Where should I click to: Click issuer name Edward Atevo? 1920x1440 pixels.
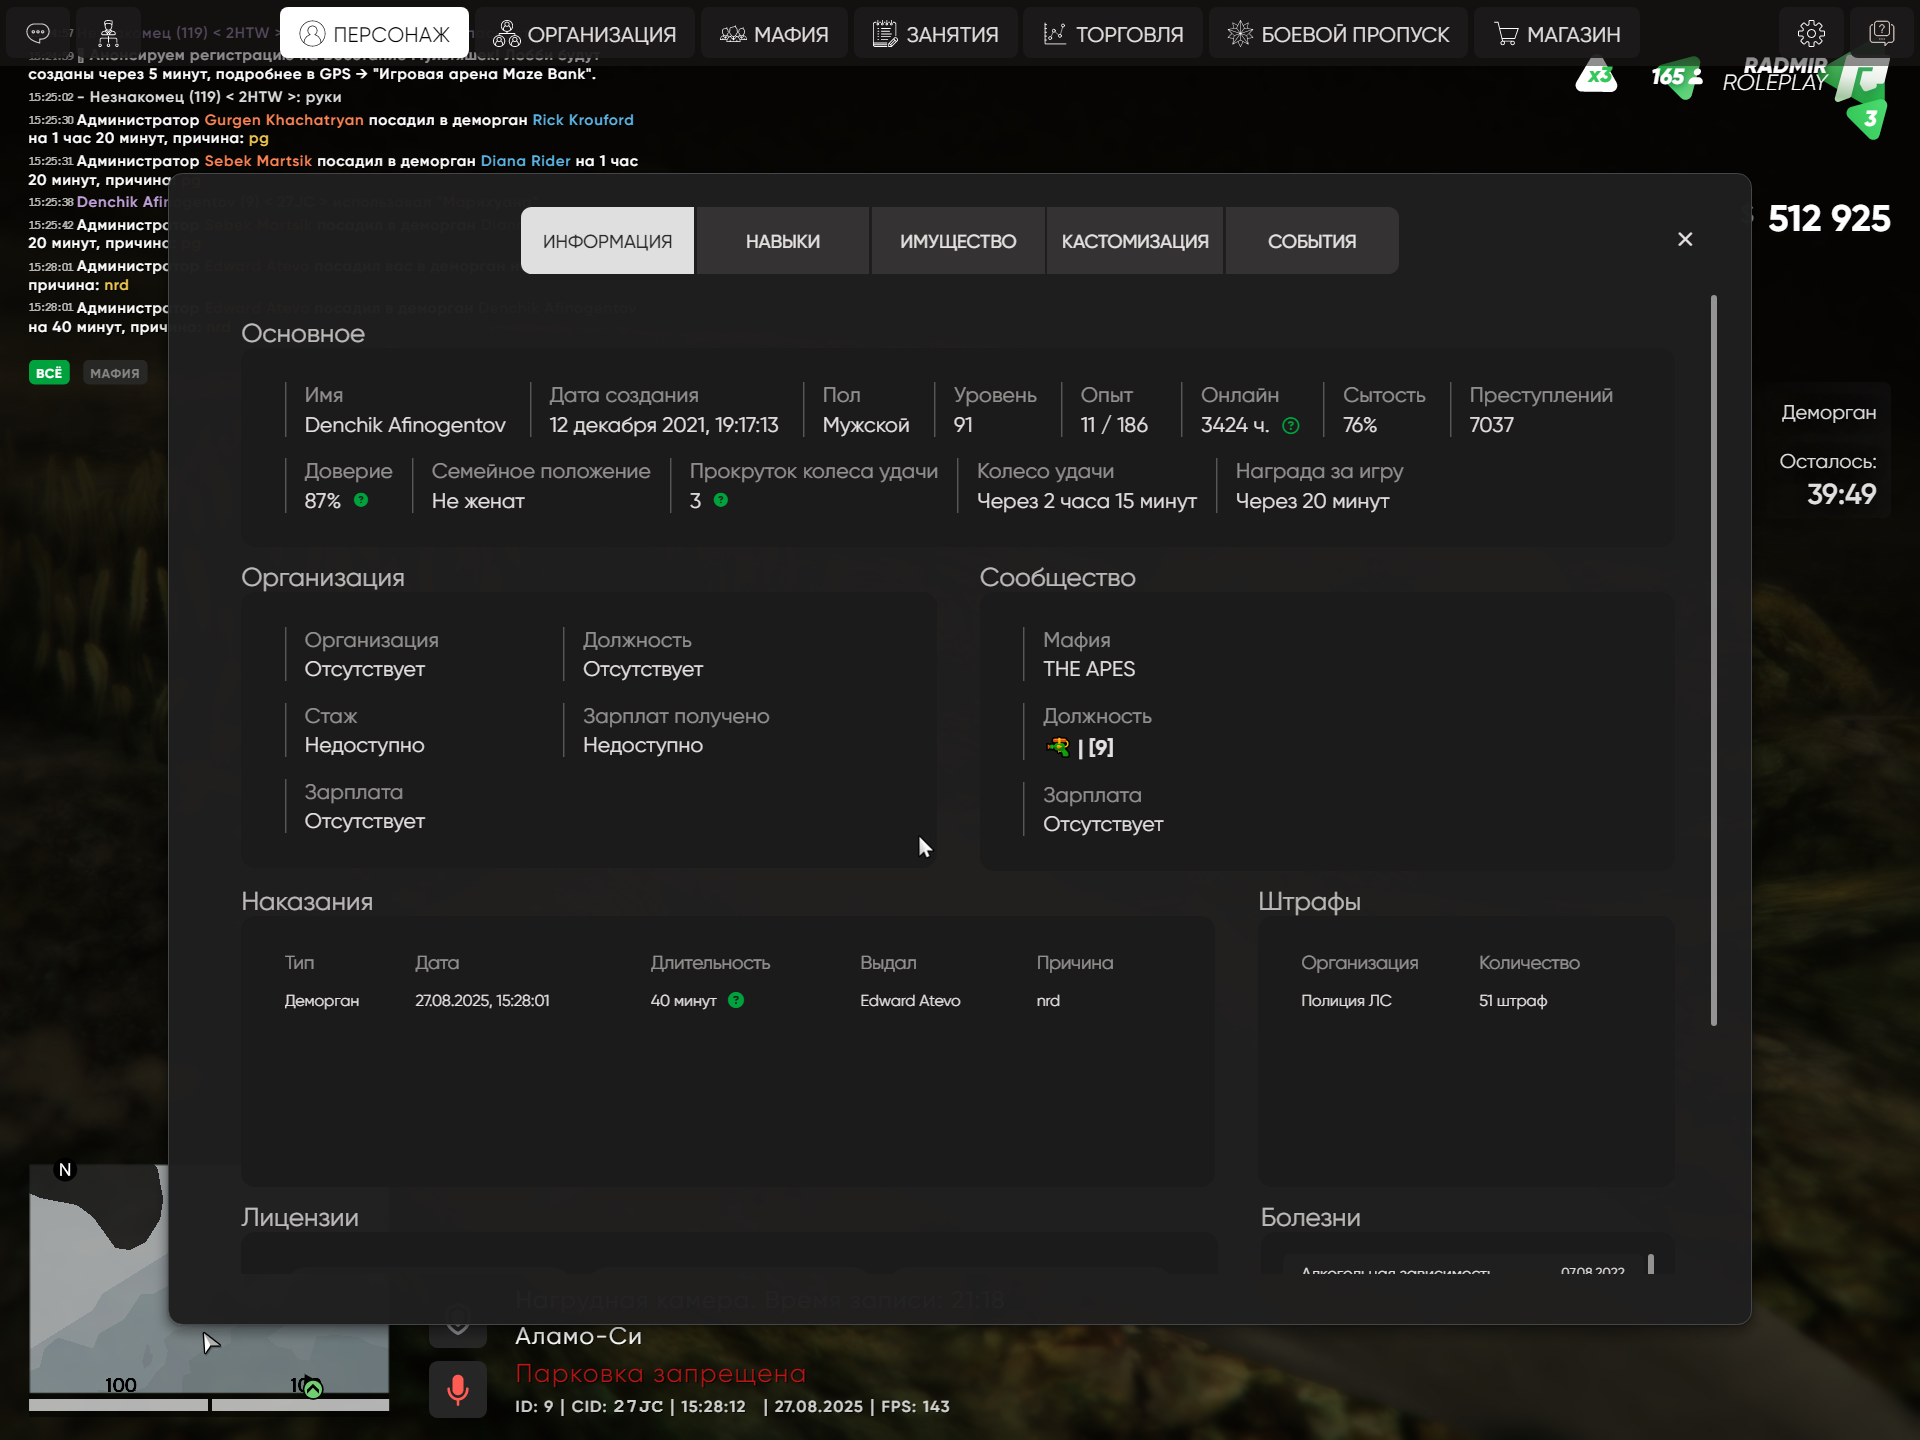pos(910,1001)
